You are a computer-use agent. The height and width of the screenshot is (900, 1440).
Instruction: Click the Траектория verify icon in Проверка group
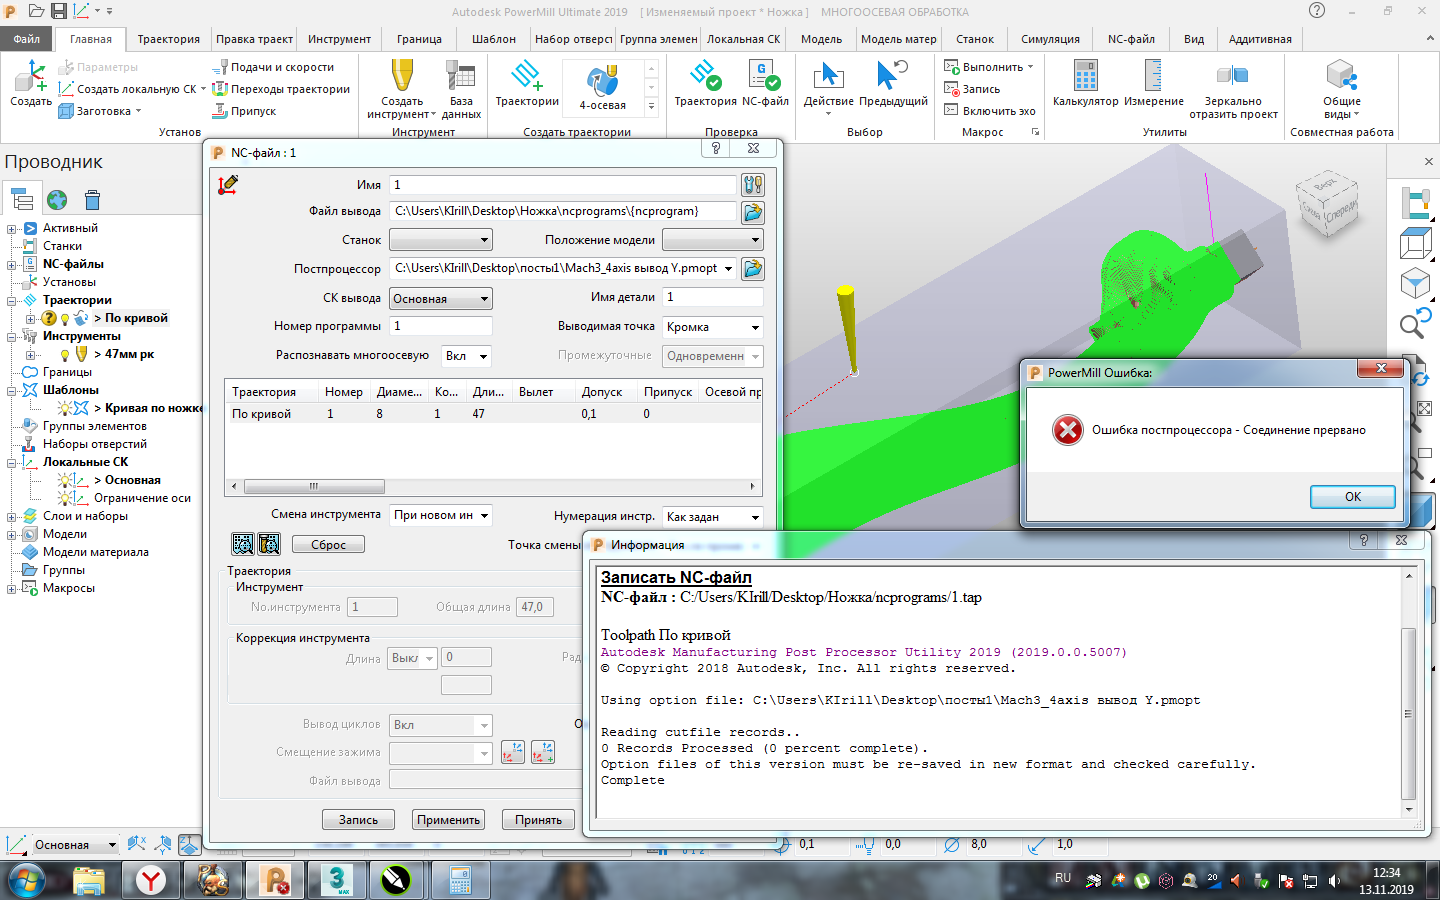click(705, 82)
